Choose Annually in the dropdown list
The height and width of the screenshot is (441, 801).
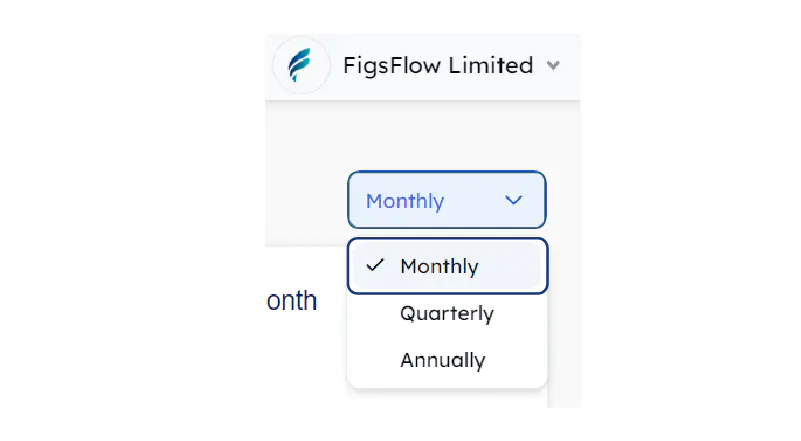tap(442, 360)
